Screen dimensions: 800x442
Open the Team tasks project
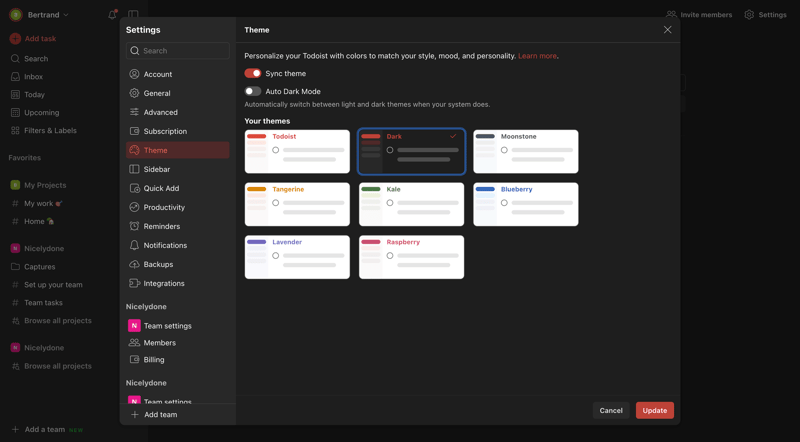pos(43,303)
